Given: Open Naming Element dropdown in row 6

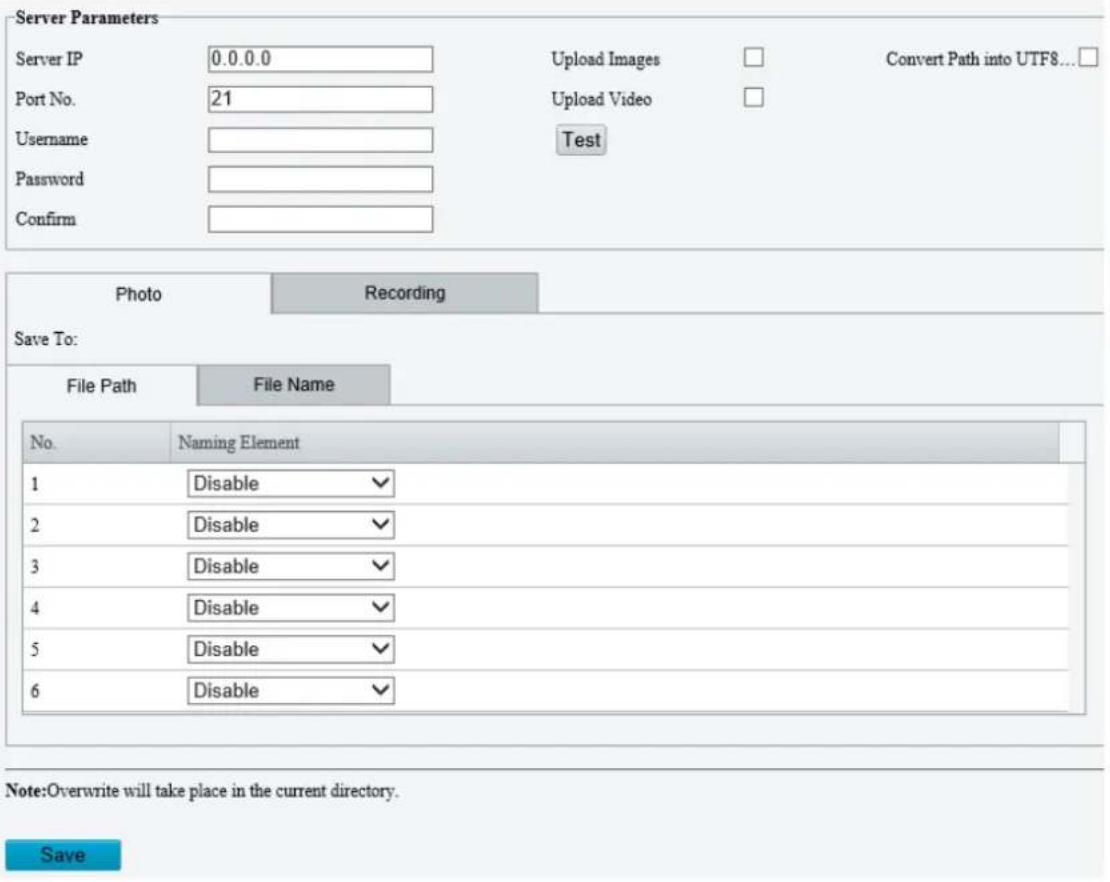Looking at the screenshot, I should pos(291,690).
